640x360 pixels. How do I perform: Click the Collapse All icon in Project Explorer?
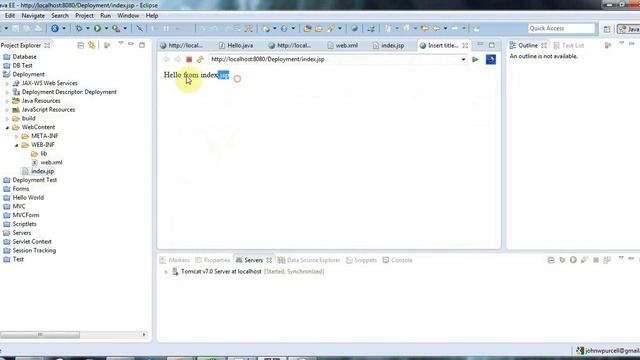(x=80, y=45)
